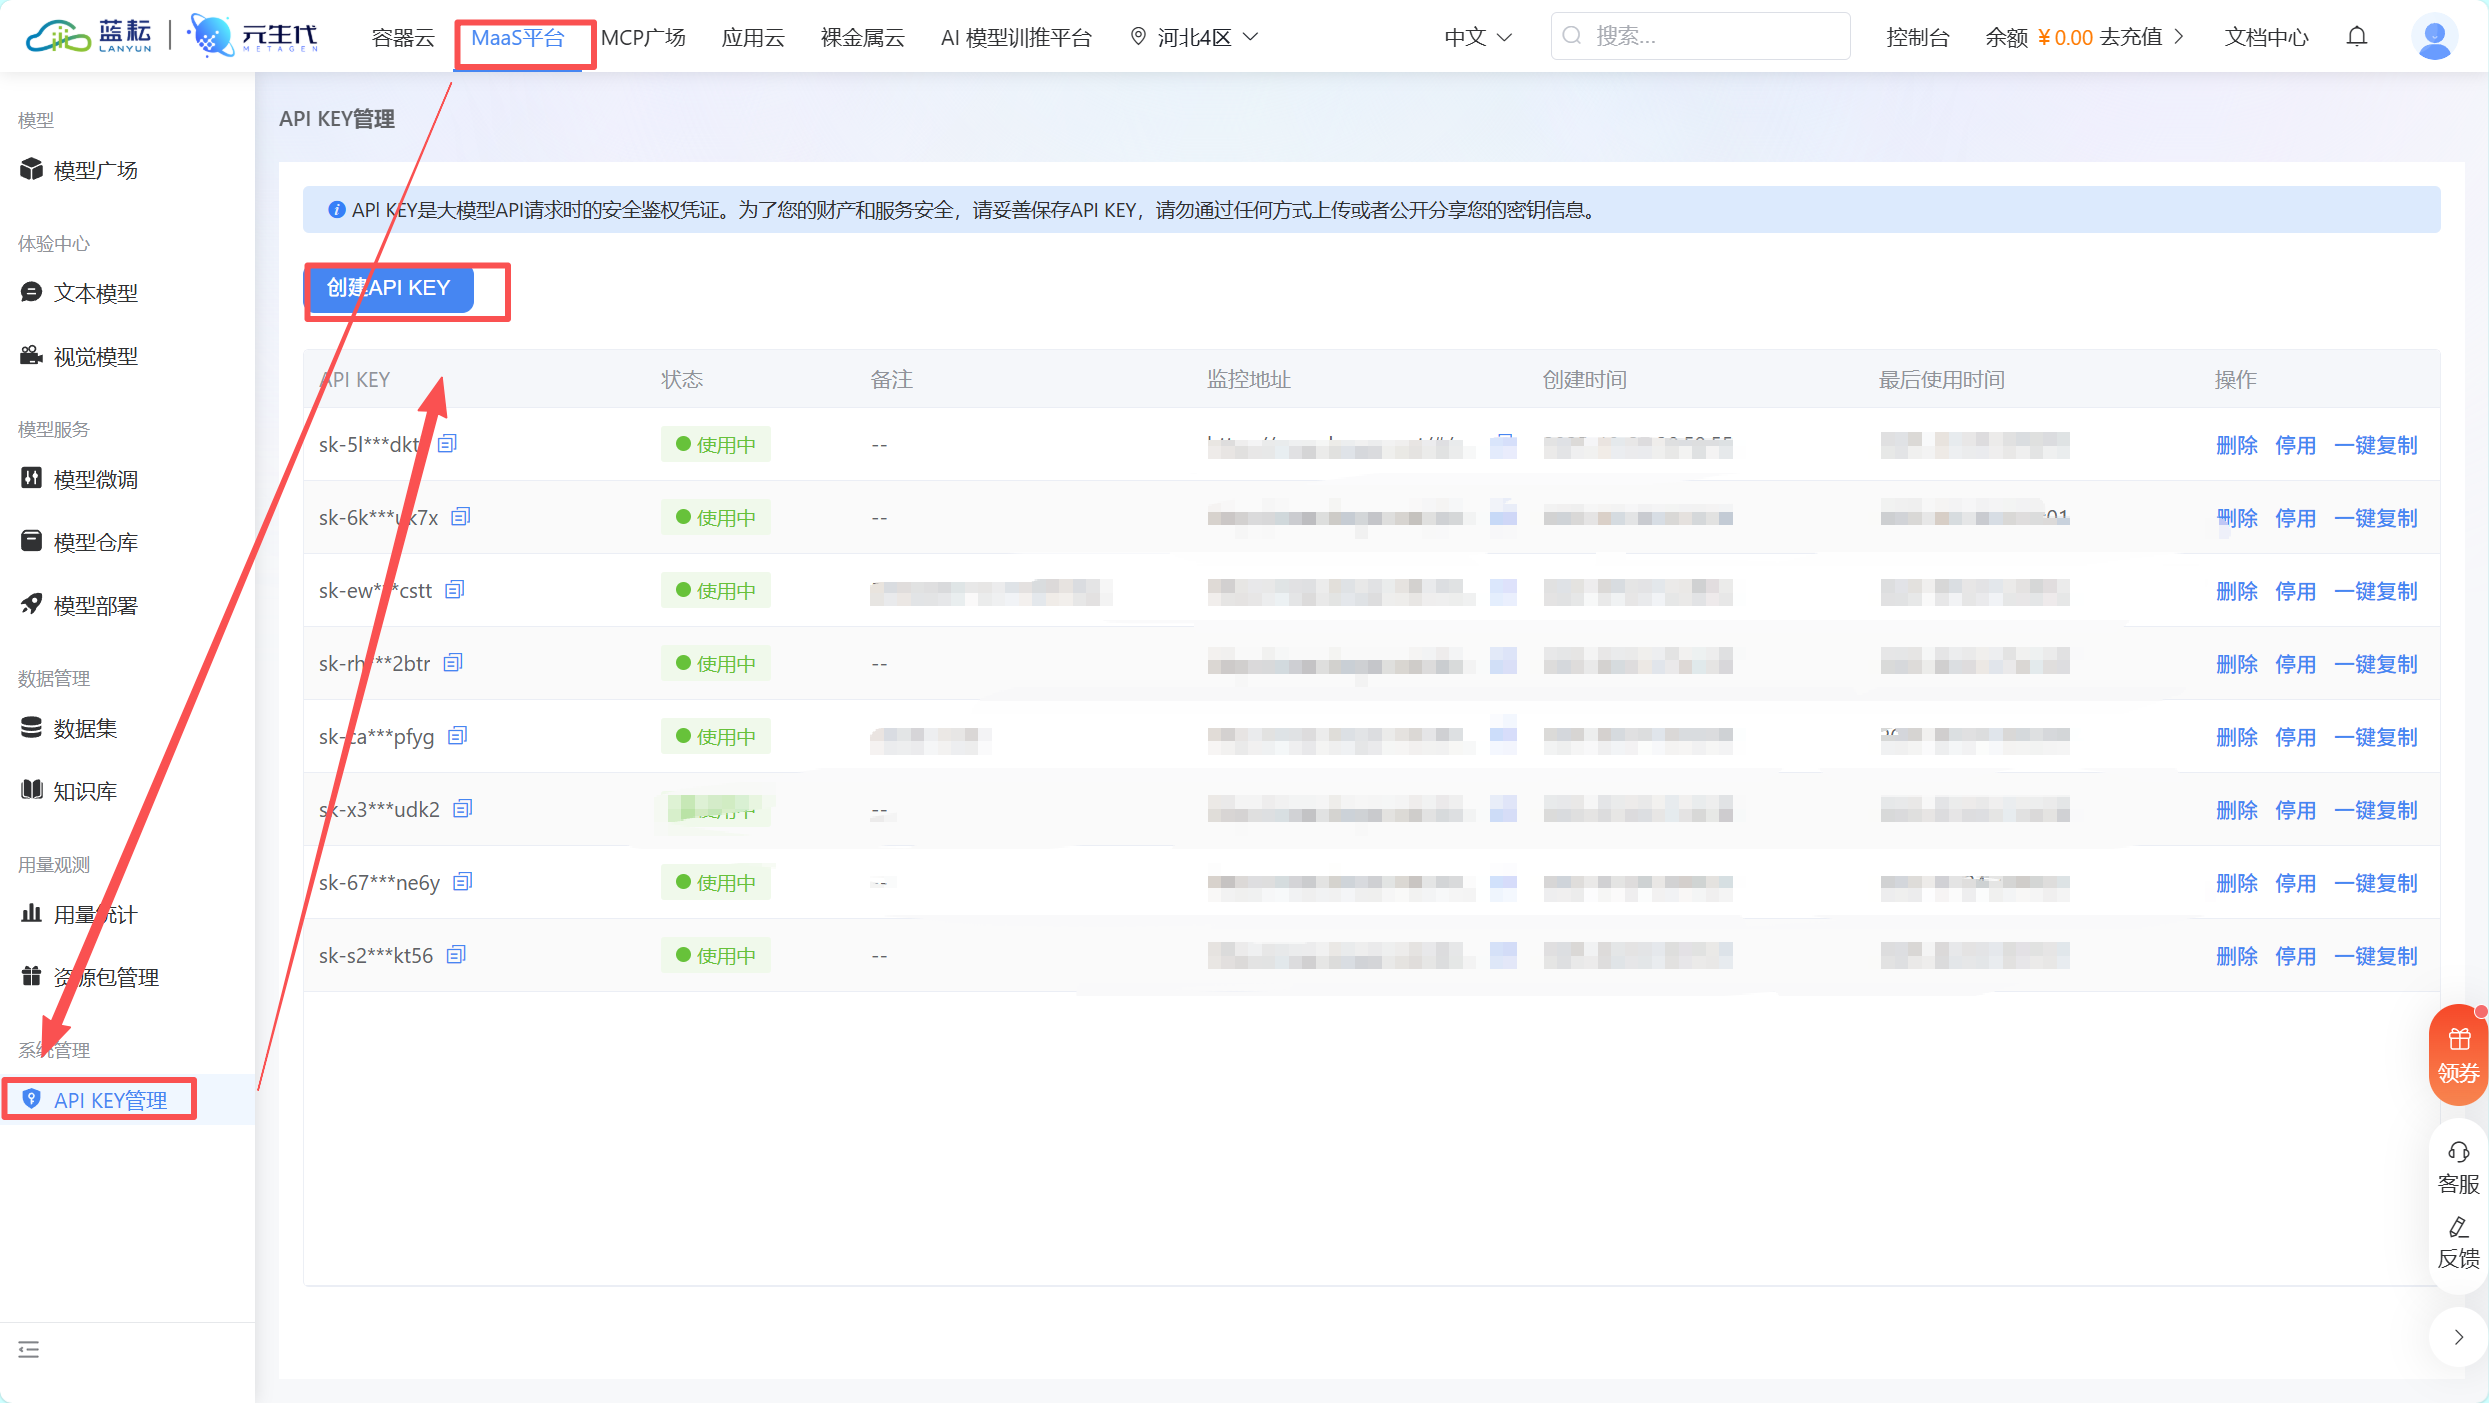Expand the 河北4区 region dropdown
The width and height of the screenshot is (2489, 1403).
tap(1195, 37)
